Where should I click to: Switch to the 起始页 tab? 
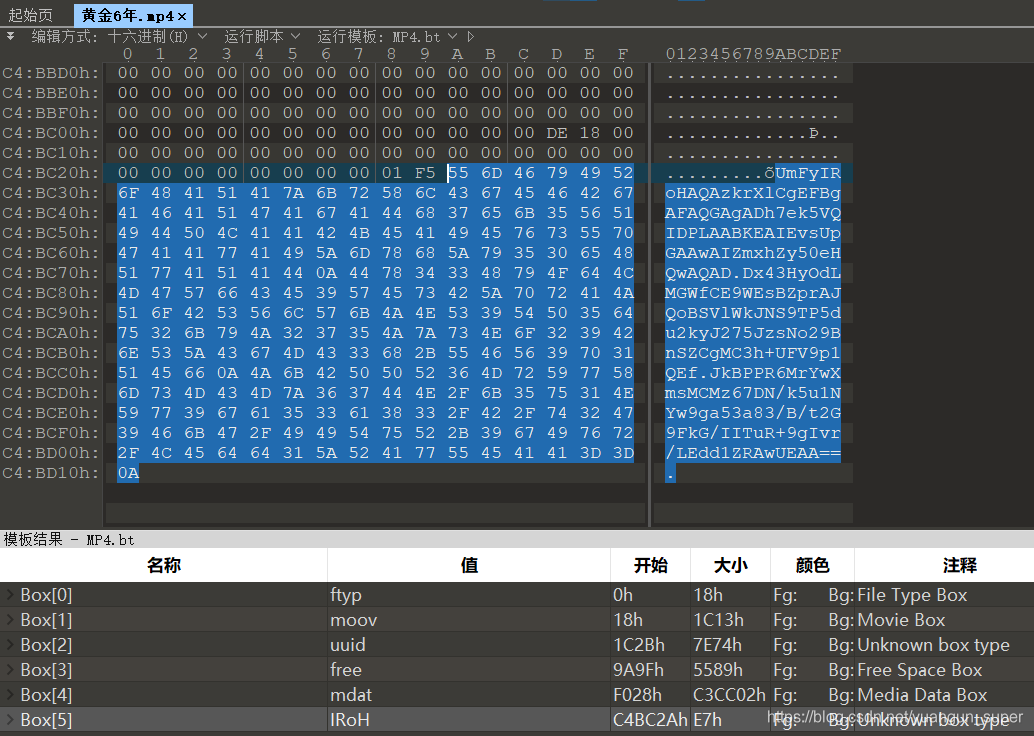tap(32, 15)
